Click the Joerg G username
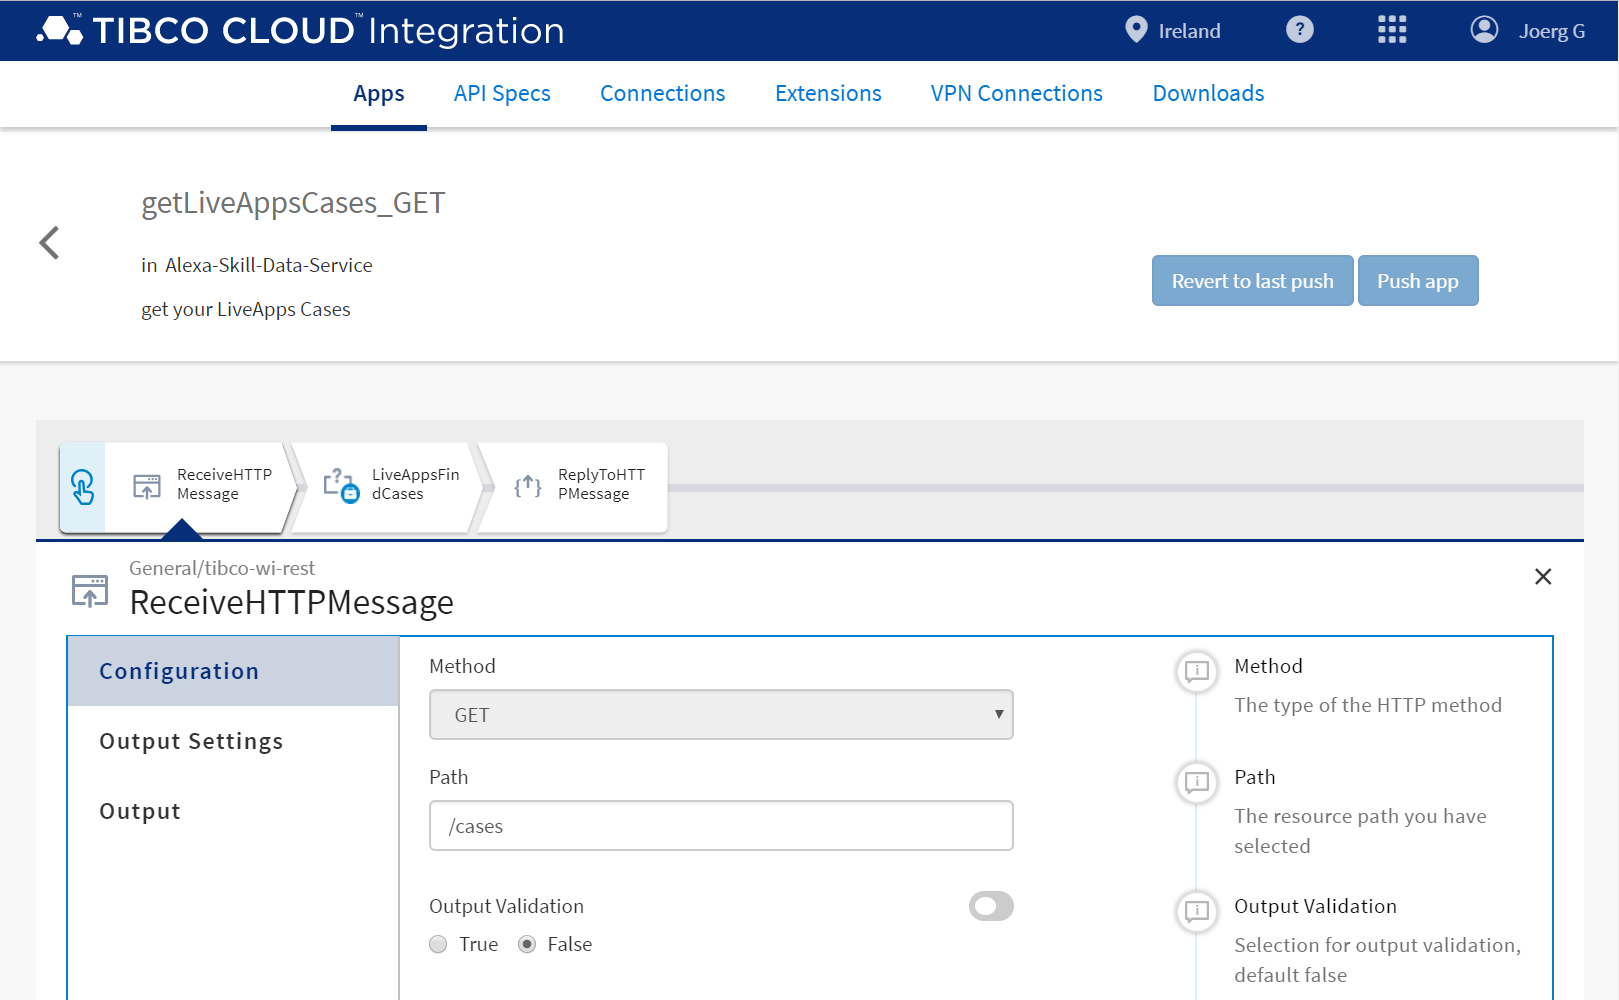This screenshot has height=1000, width=1619. 1551,31
